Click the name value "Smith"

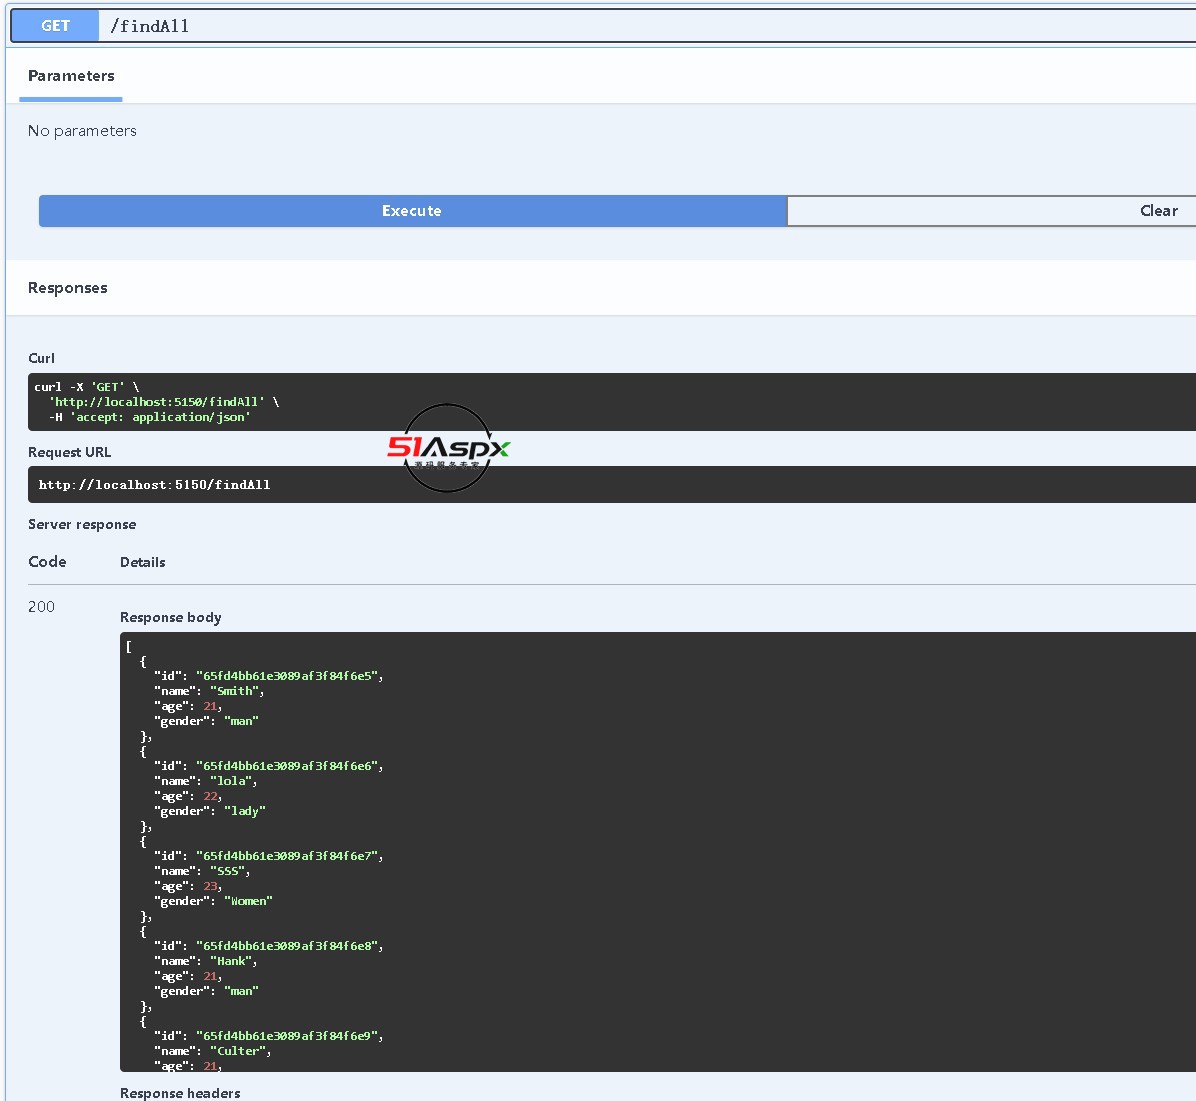pyautogui.click(x=235, y=691)
